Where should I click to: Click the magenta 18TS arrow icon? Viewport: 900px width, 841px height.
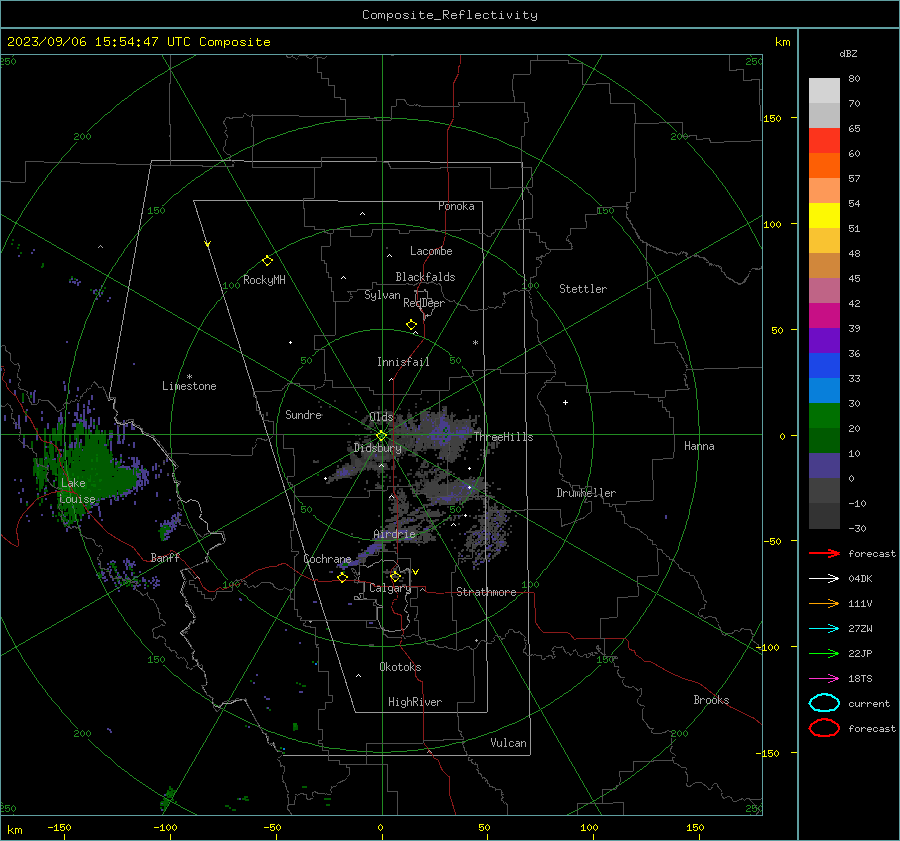pos(824,679)
